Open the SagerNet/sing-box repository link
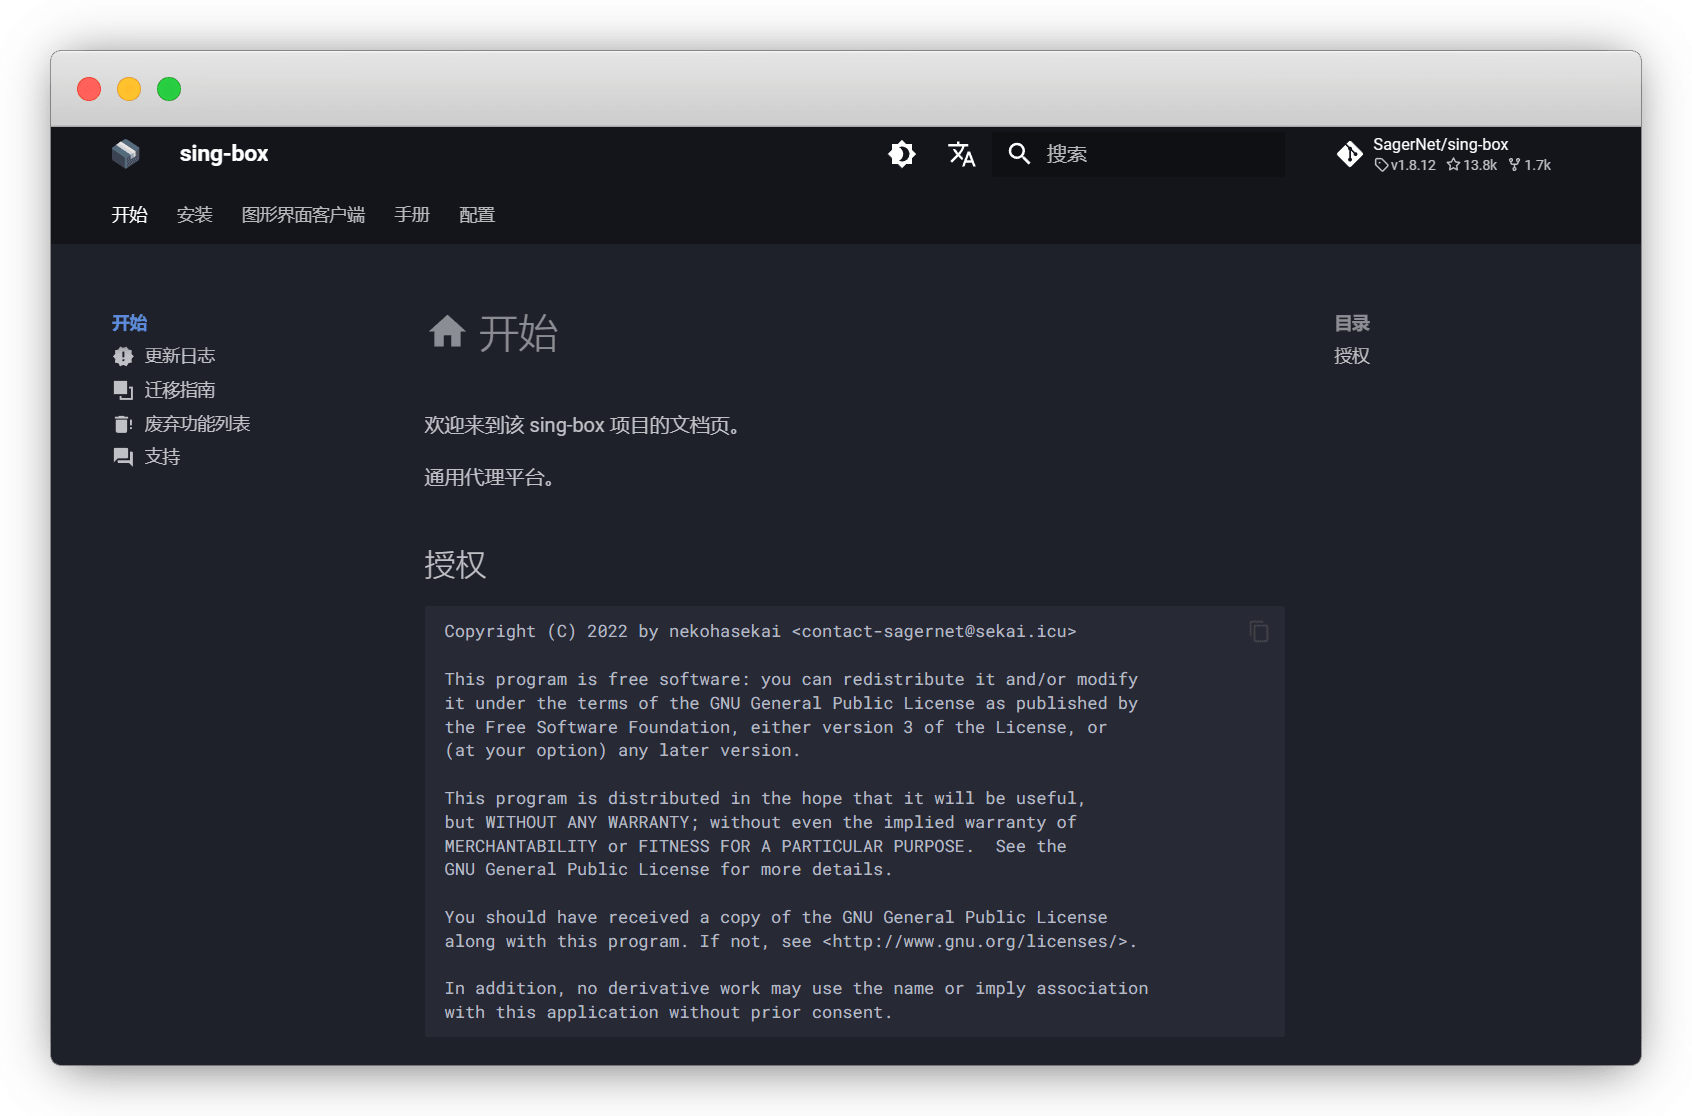This screenshot has height=1116, width=1692. [1441, 145]
